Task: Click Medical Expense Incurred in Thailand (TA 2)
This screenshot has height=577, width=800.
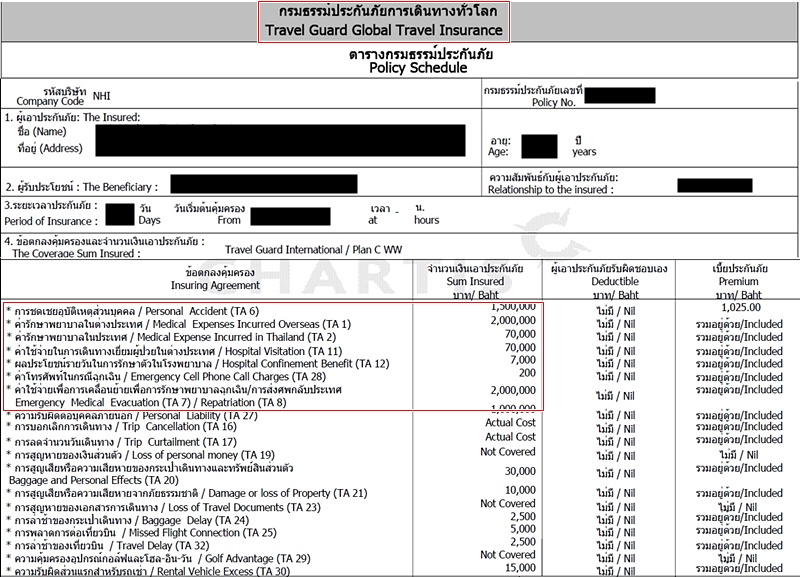Action: [171, 337]
